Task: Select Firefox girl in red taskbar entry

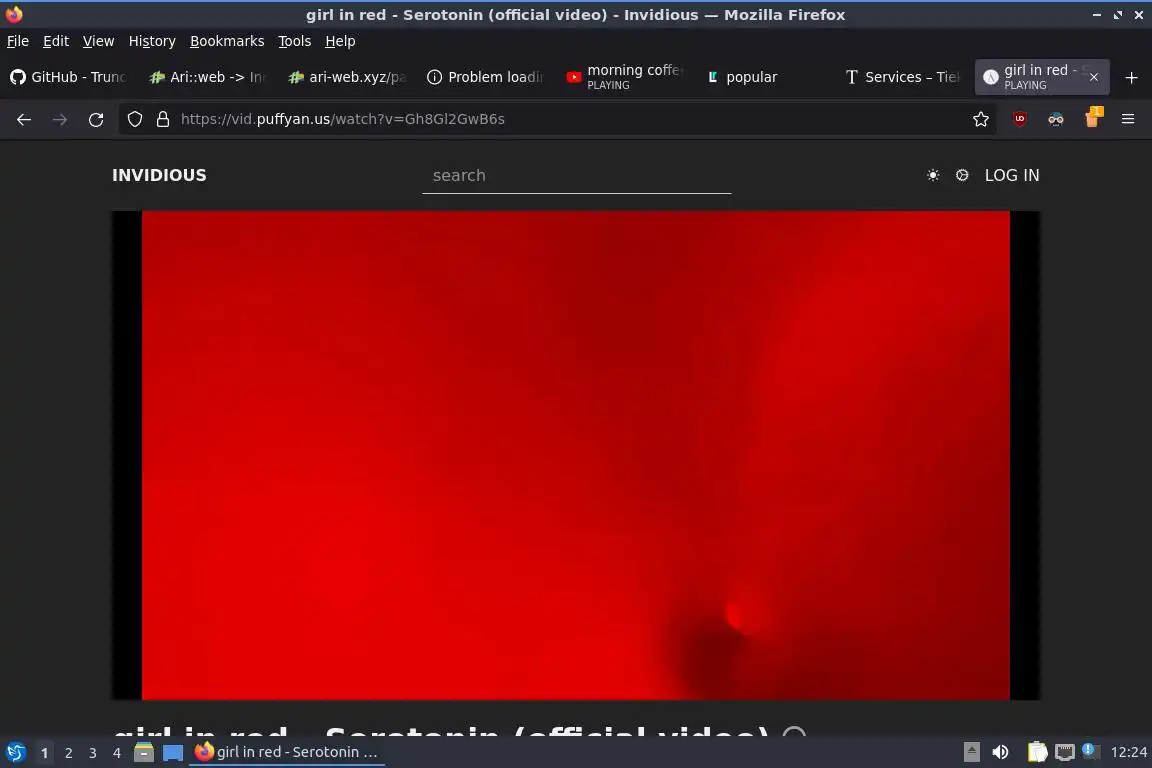Action: click(287, 753)
